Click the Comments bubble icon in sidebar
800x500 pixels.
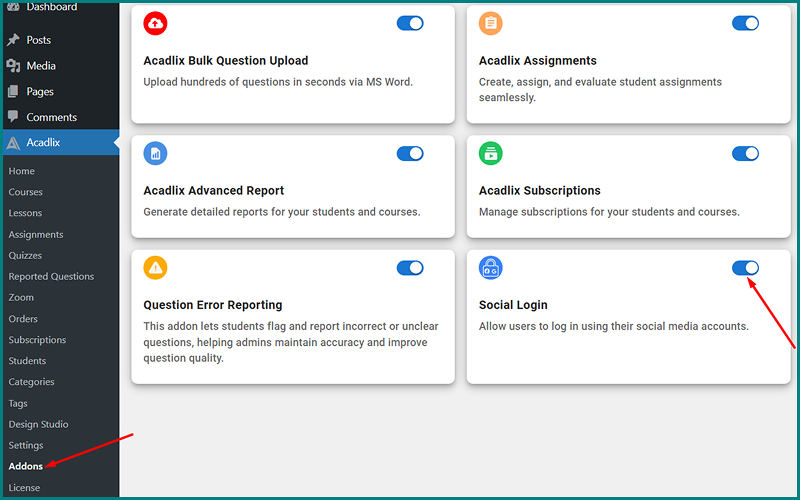coord(13,117)
